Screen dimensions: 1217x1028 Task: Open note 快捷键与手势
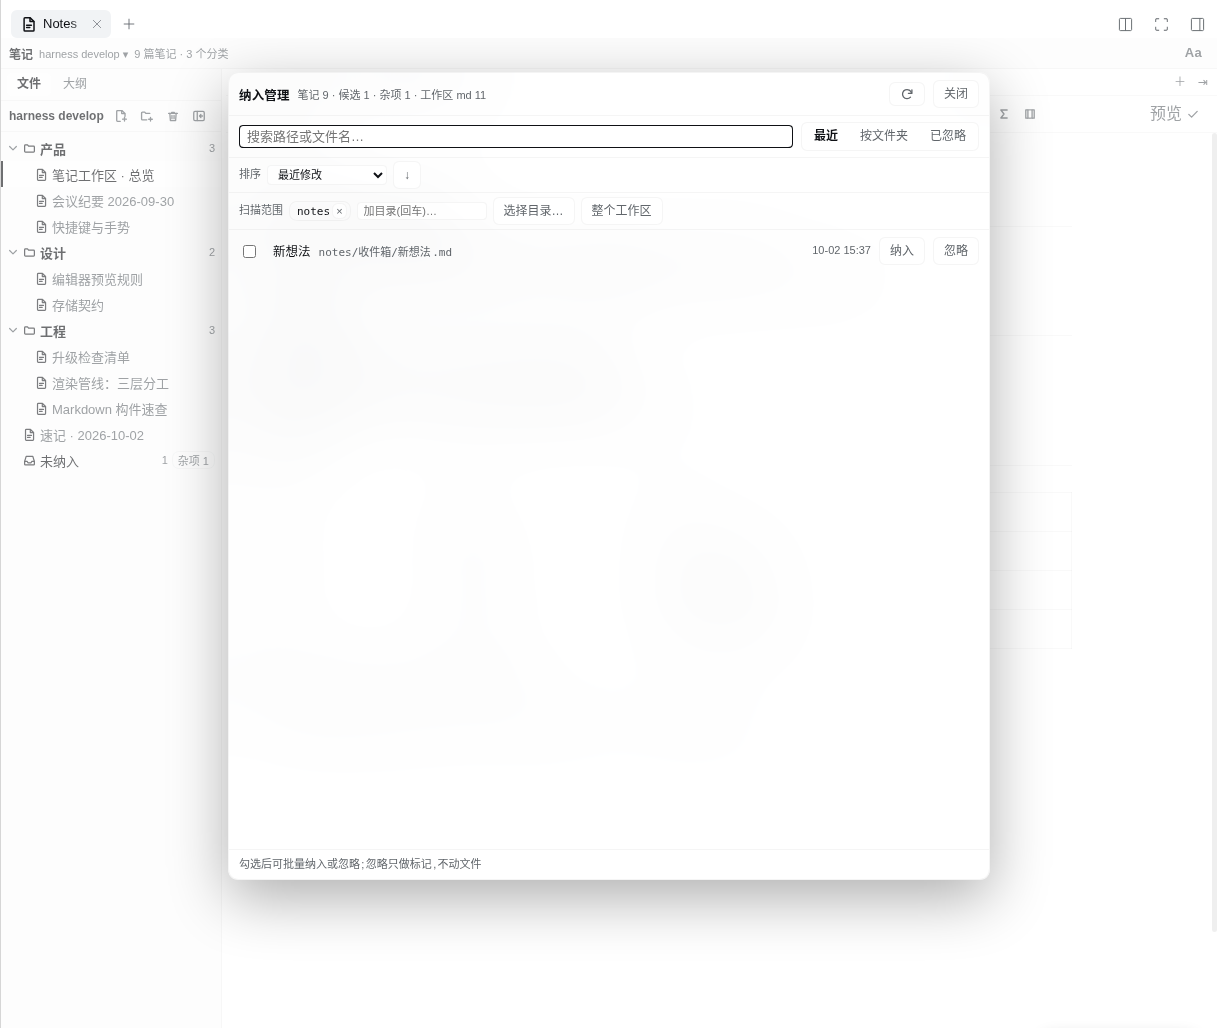[111, 227]
